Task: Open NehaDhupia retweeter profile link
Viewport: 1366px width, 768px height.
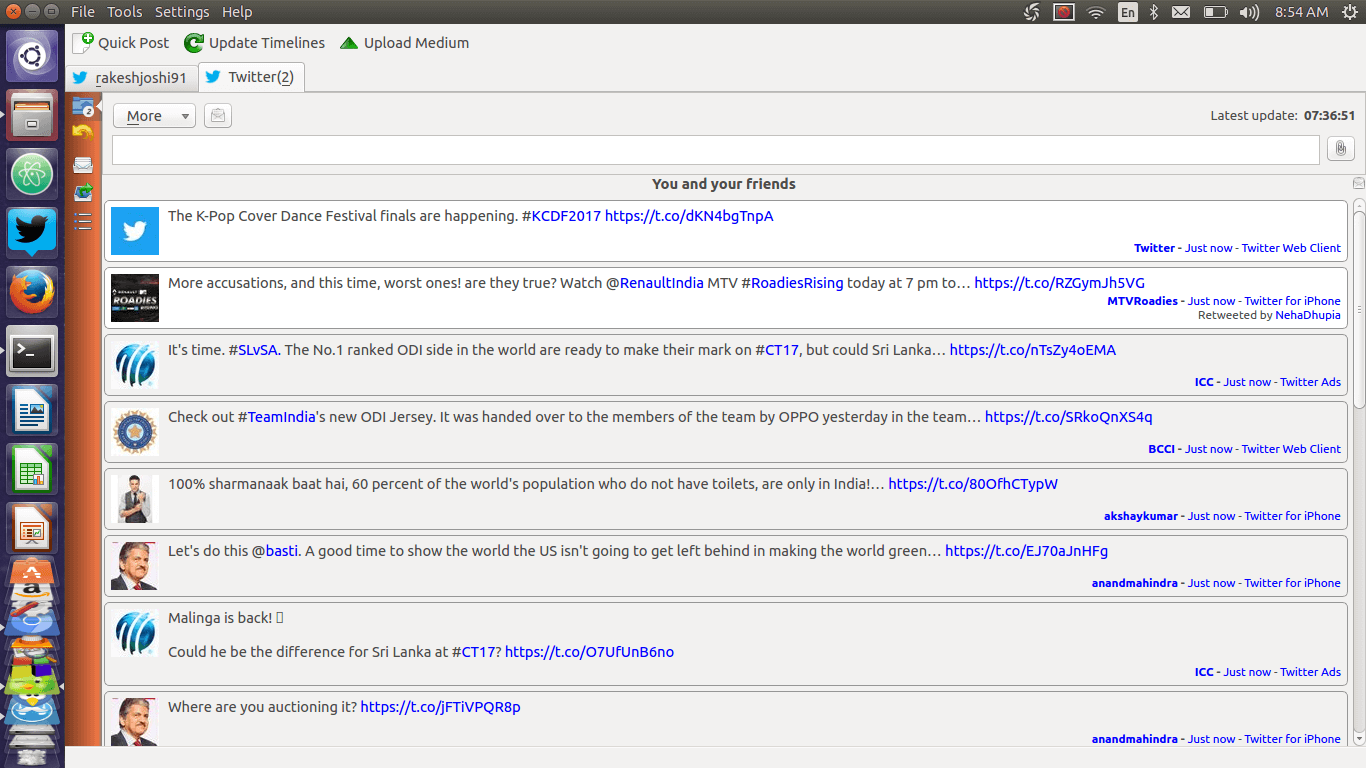Action: coord(1308,315)
